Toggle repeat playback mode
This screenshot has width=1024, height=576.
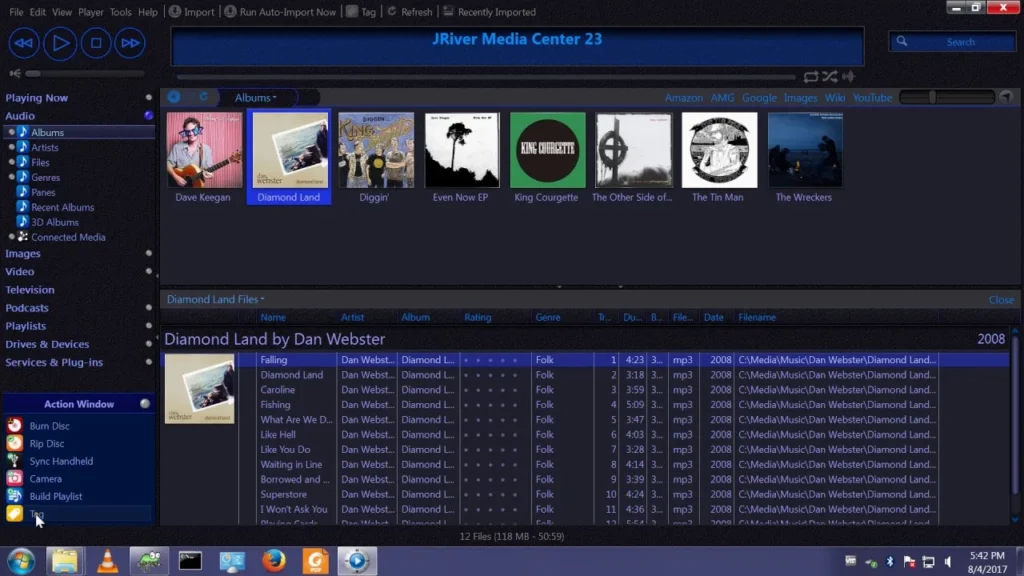812,75
